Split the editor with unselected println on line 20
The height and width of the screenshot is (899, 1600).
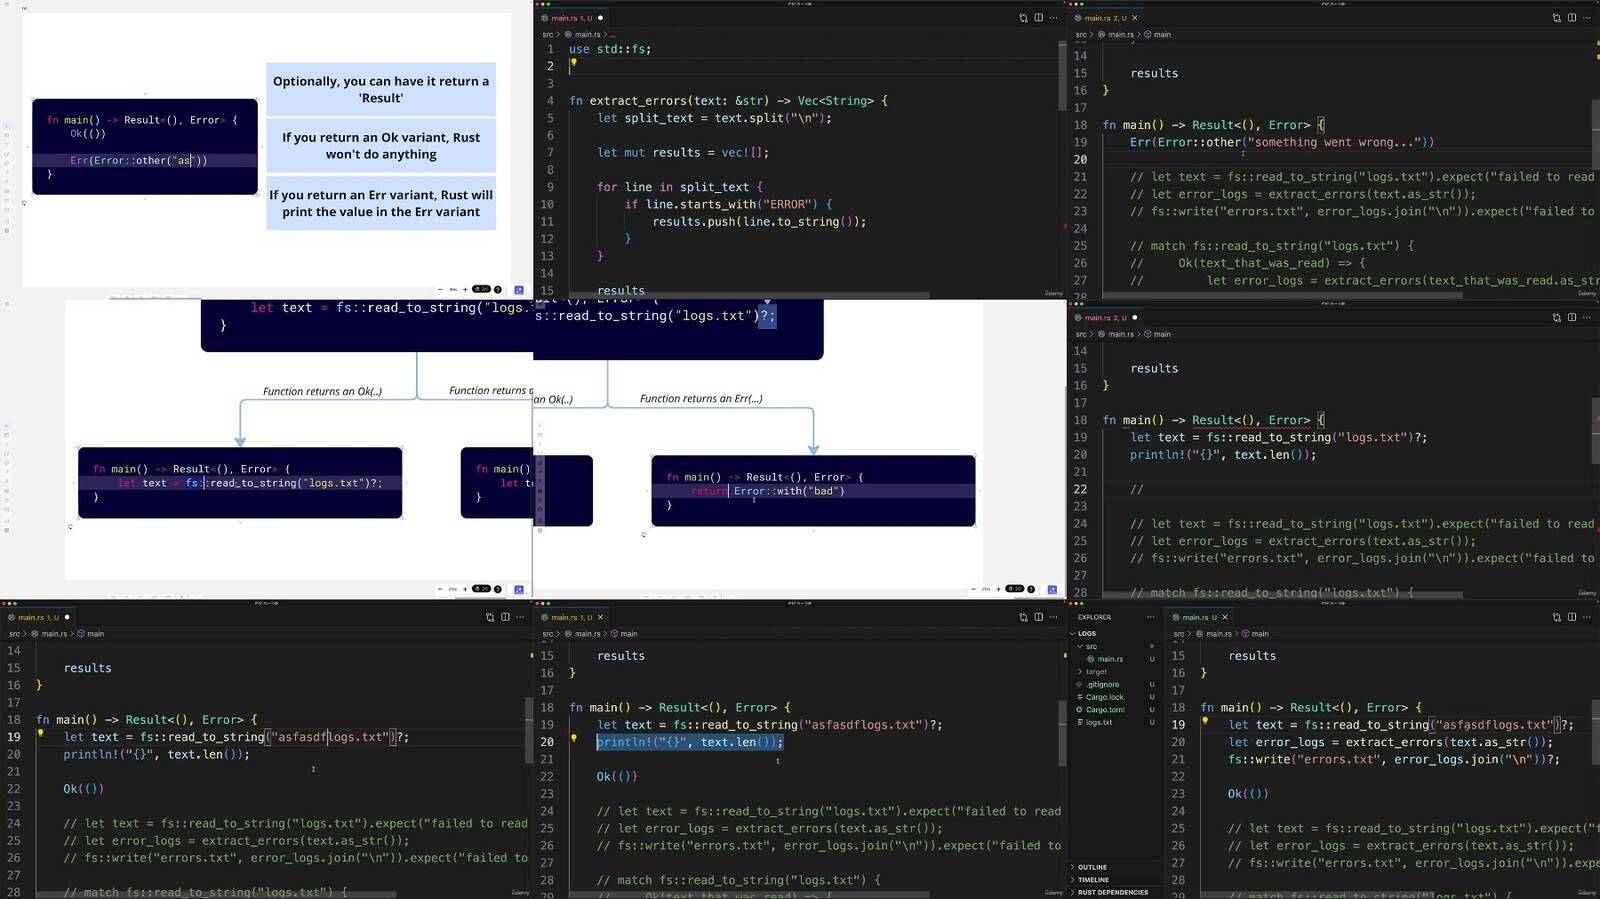click(505, 617)
